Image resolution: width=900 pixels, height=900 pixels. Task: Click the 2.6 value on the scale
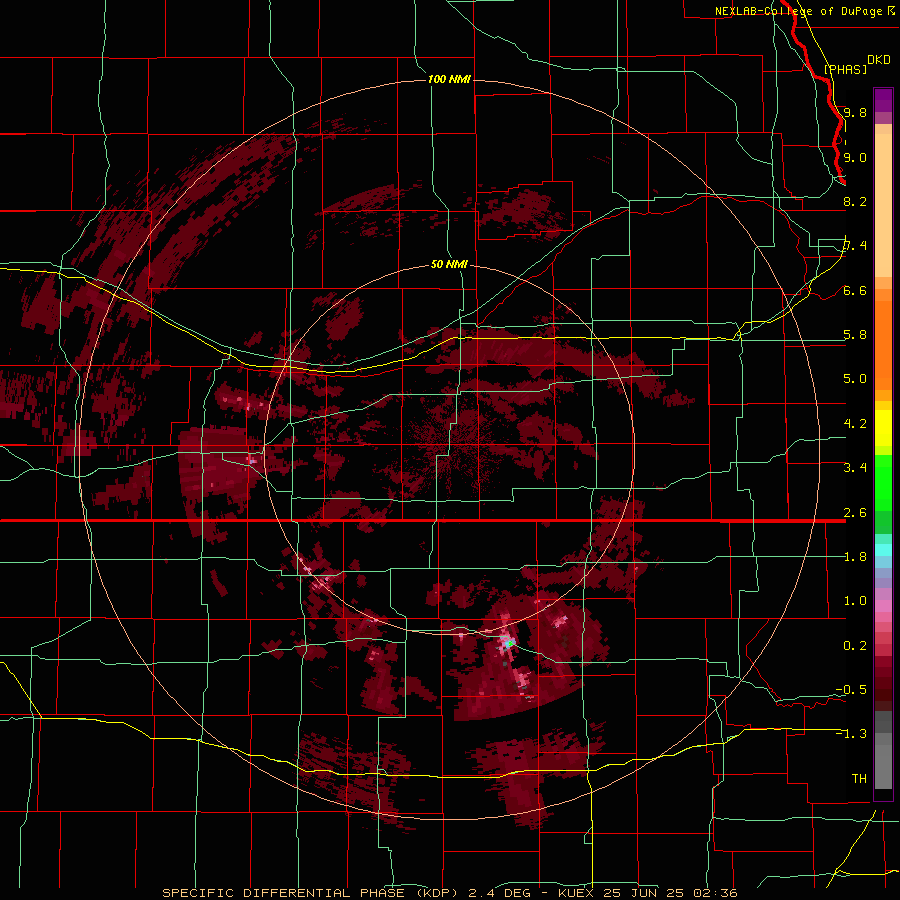(x=855, y=513)
